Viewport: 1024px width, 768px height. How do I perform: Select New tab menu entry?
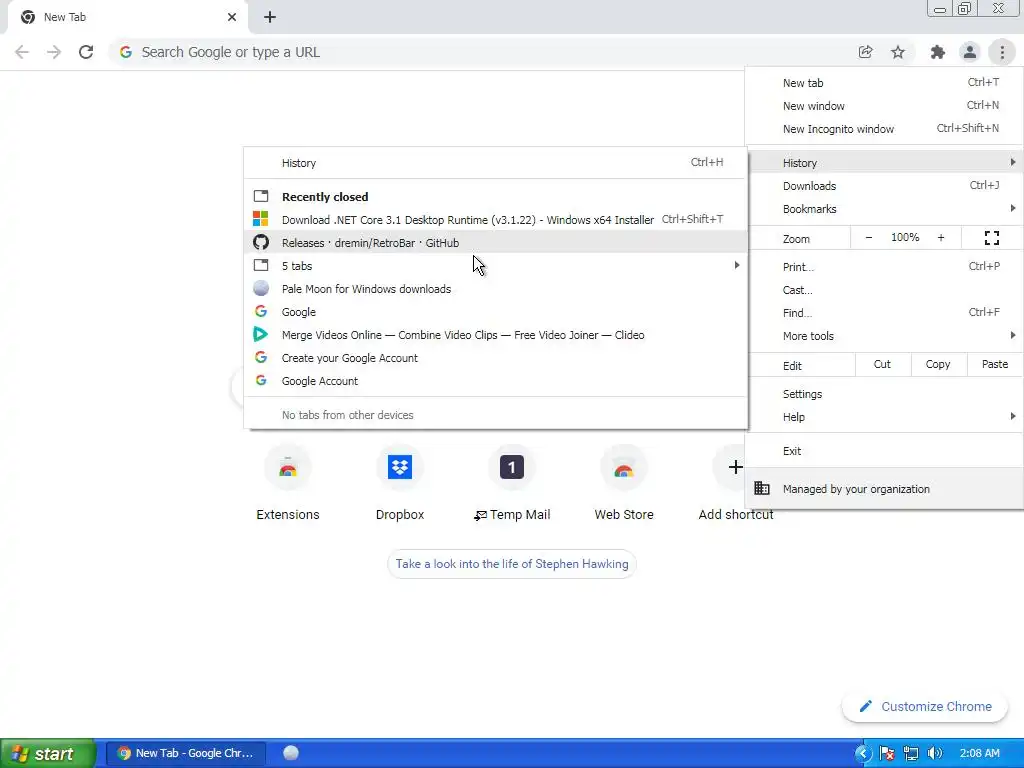884,83
